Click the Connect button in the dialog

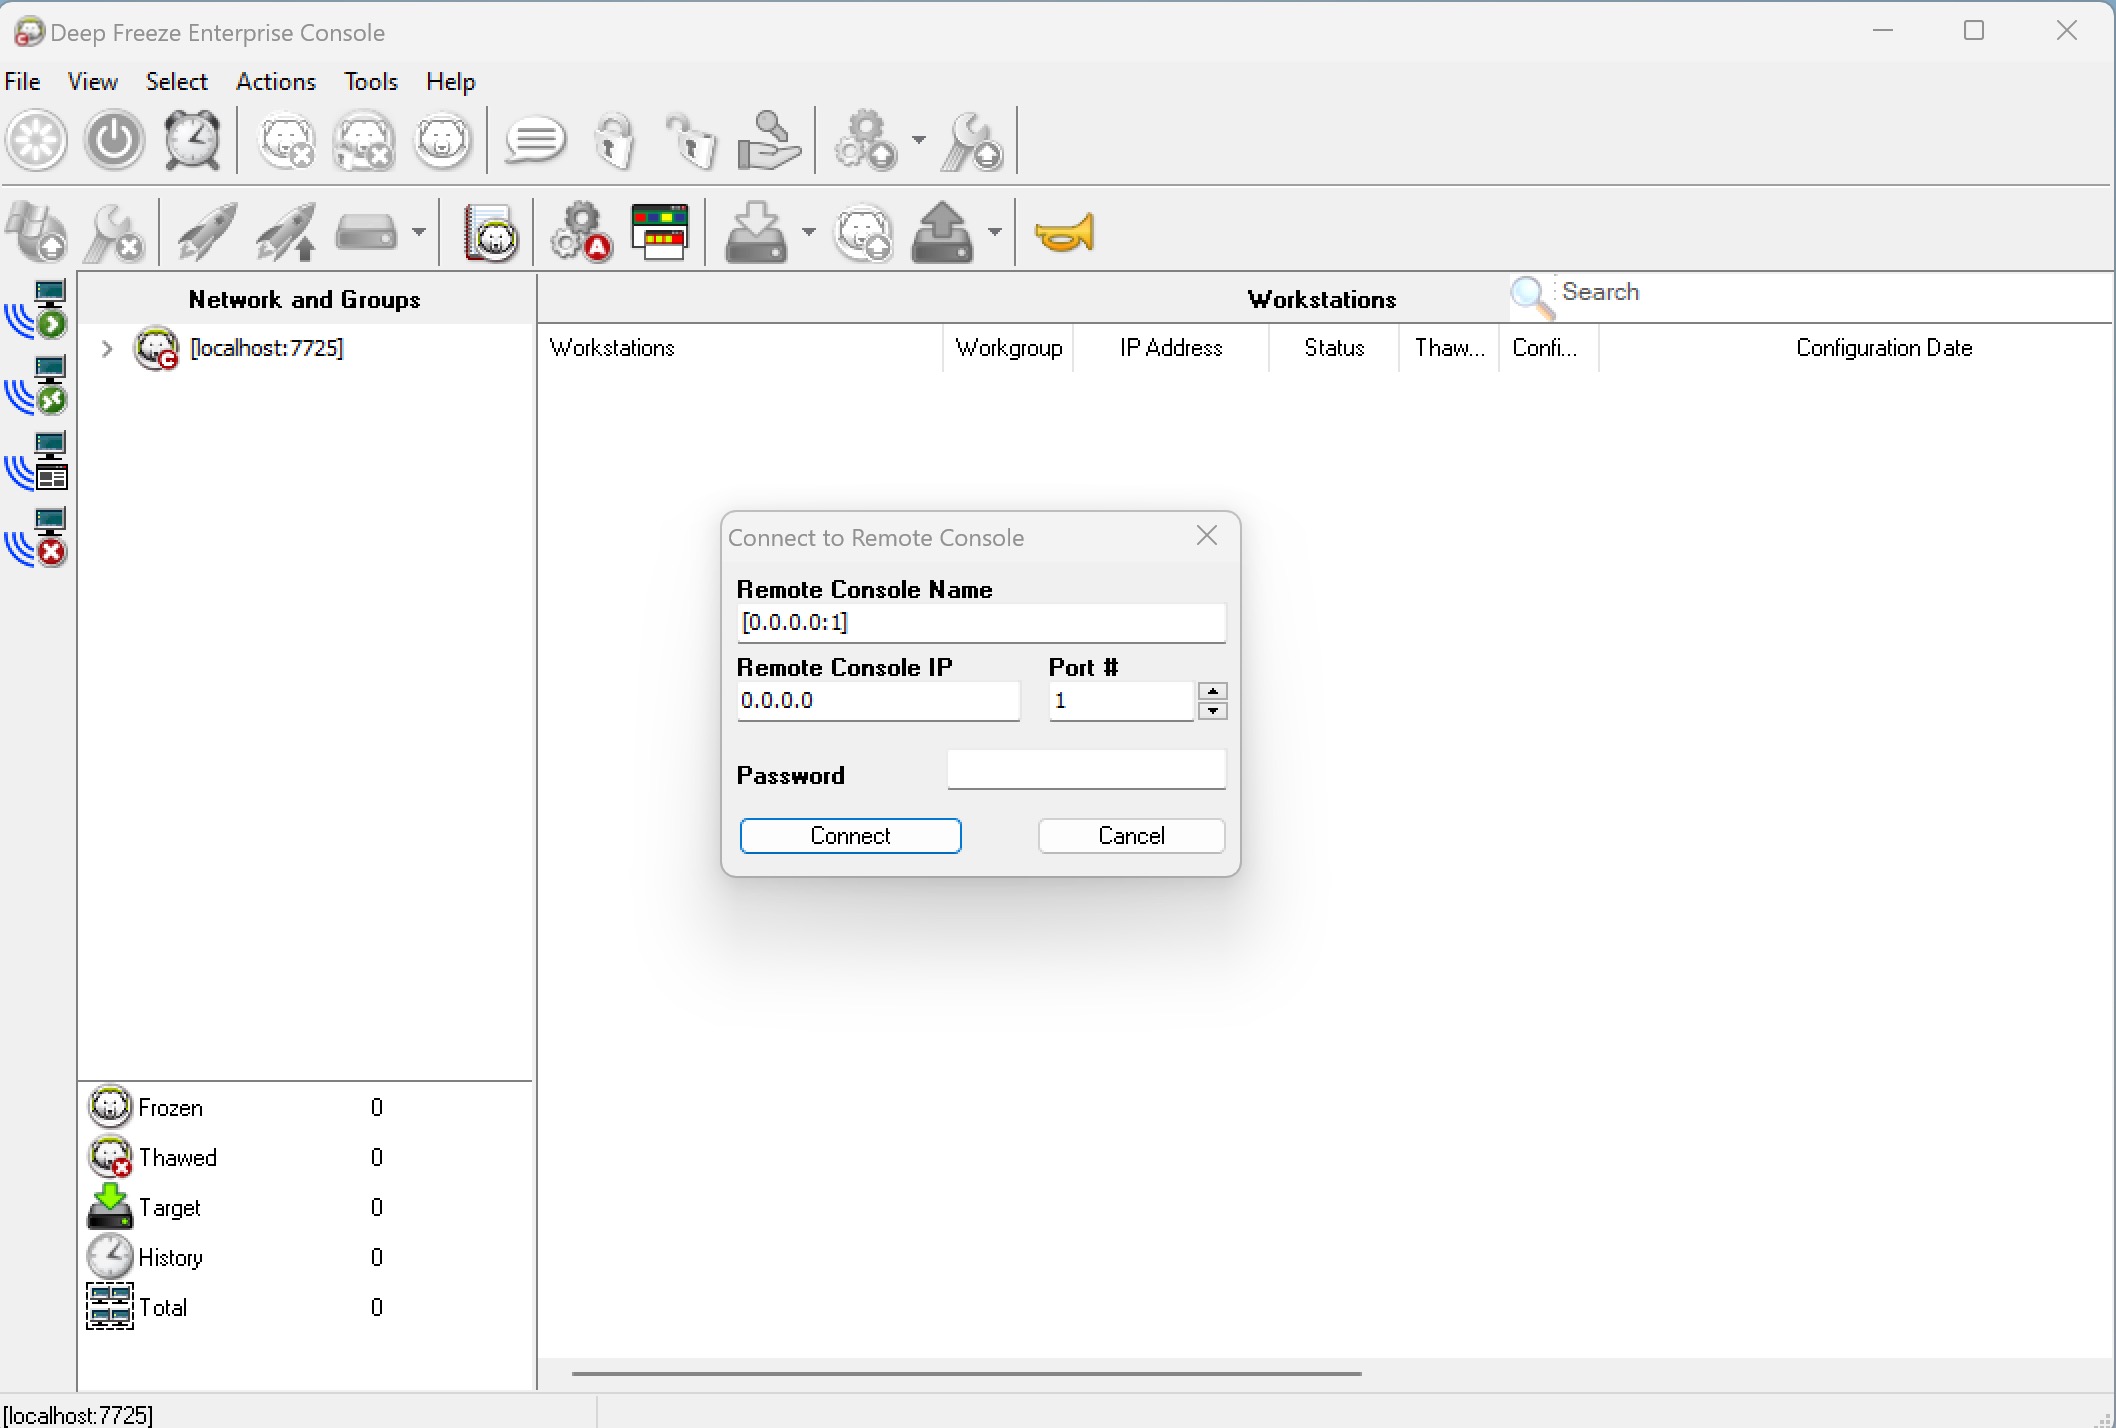(851, 836)
